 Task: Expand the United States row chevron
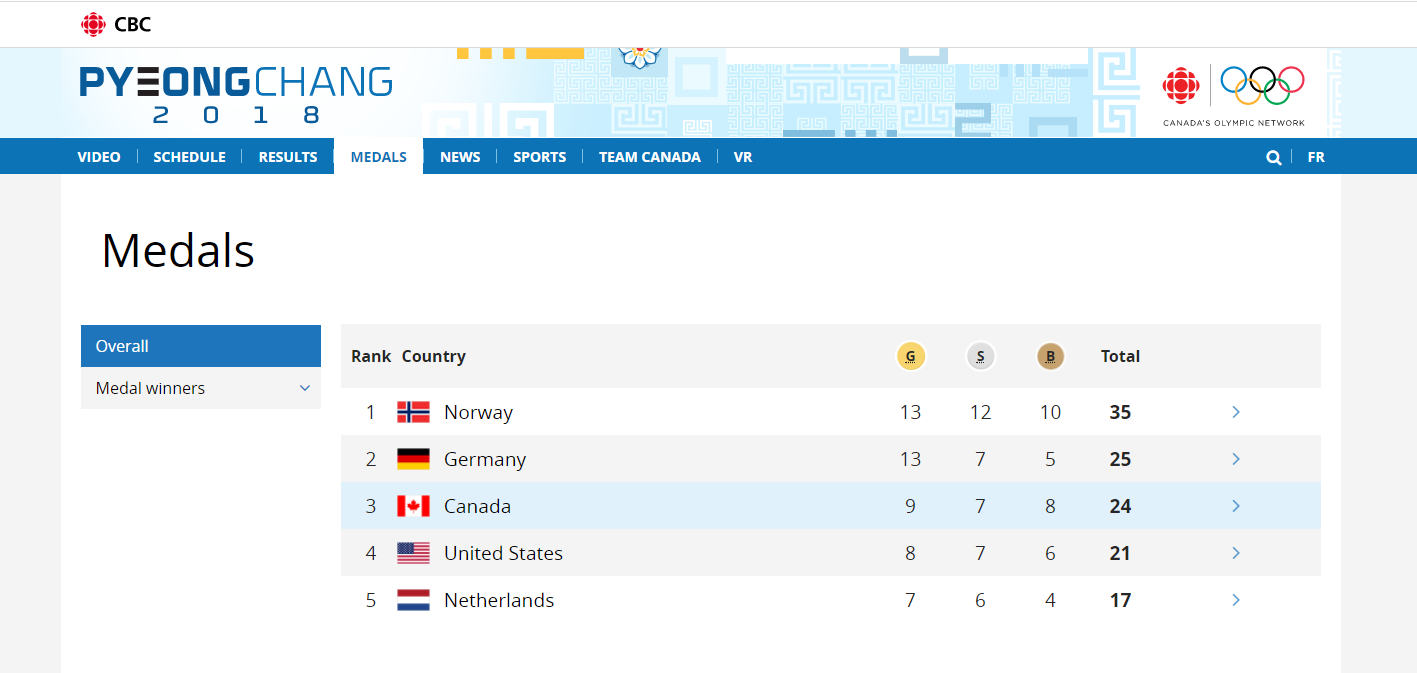coord(1236,553)
